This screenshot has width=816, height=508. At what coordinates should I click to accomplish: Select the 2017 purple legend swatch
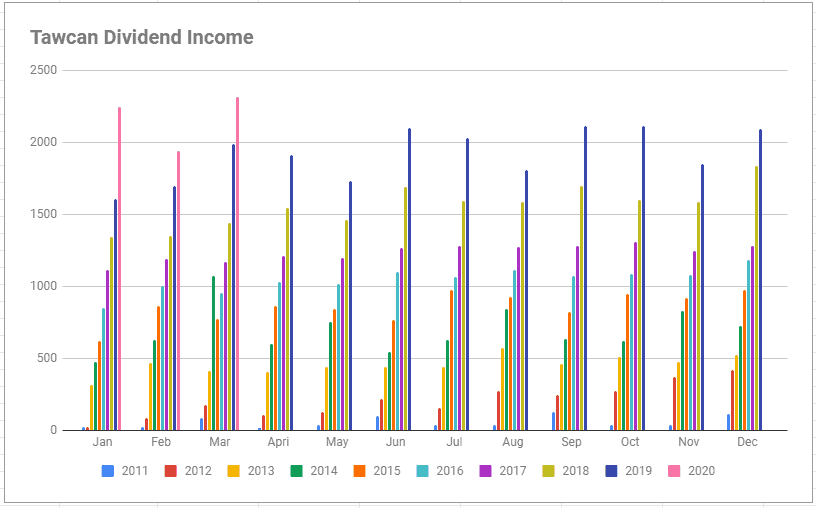pyautogui.click(x=486, y=470)
